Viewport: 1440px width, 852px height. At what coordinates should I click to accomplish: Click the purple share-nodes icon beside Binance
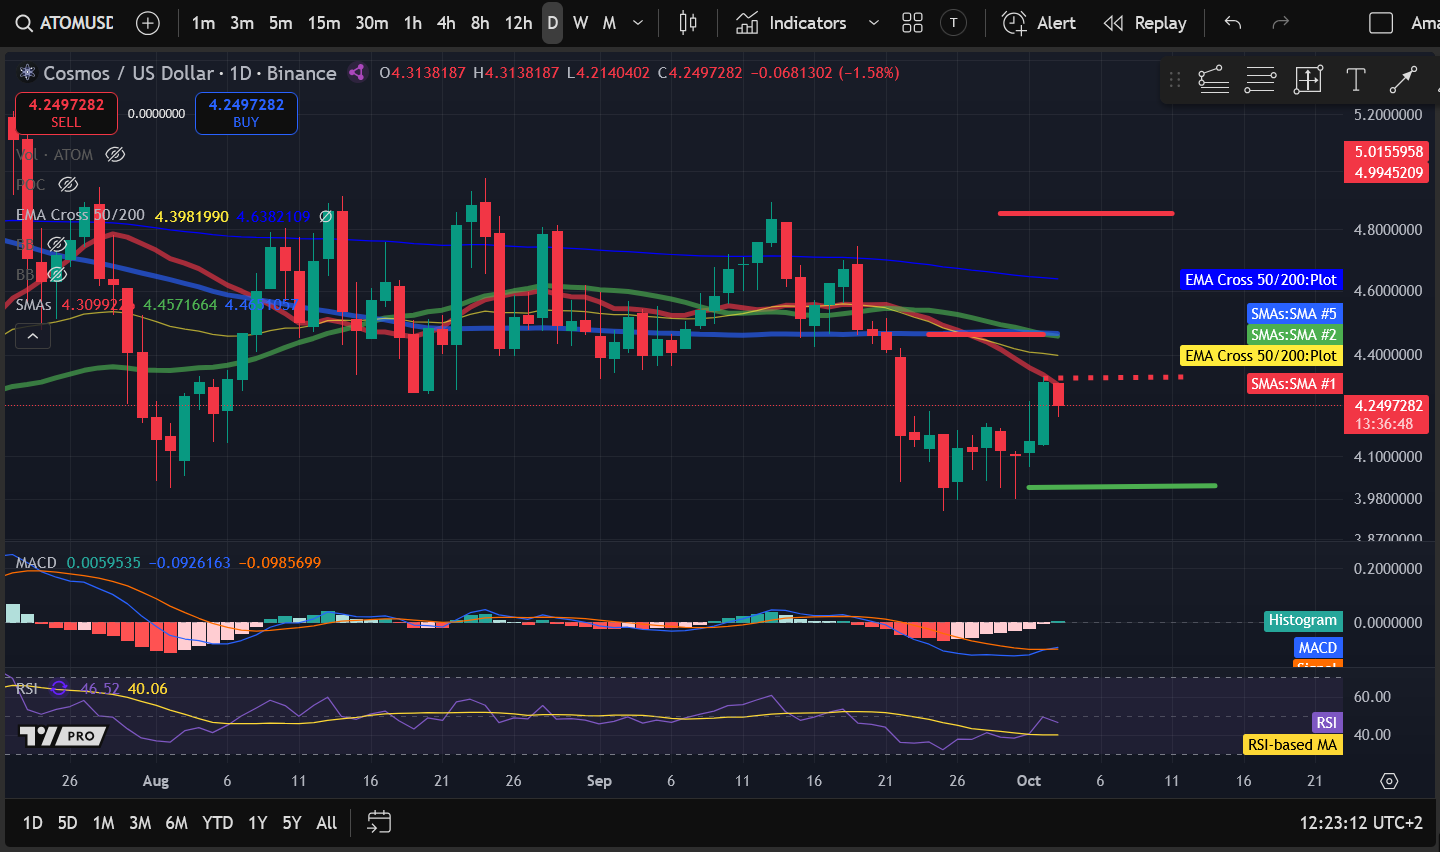point(356,72)
